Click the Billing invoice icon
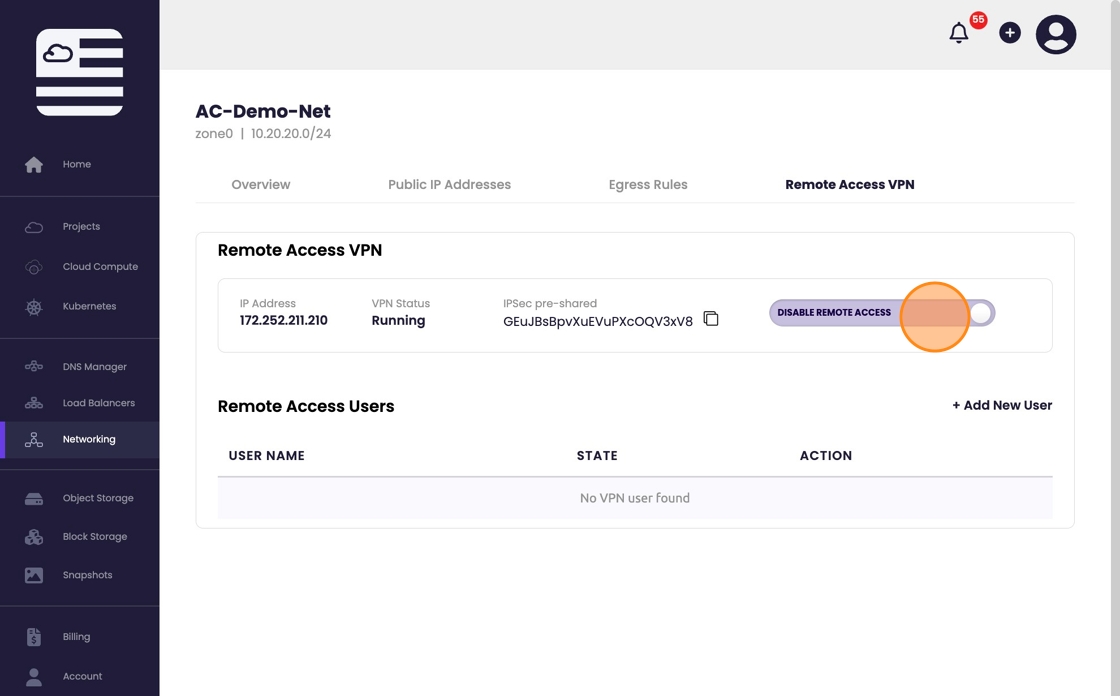The height and width of the screenshot is (696, 1120). 34,637
